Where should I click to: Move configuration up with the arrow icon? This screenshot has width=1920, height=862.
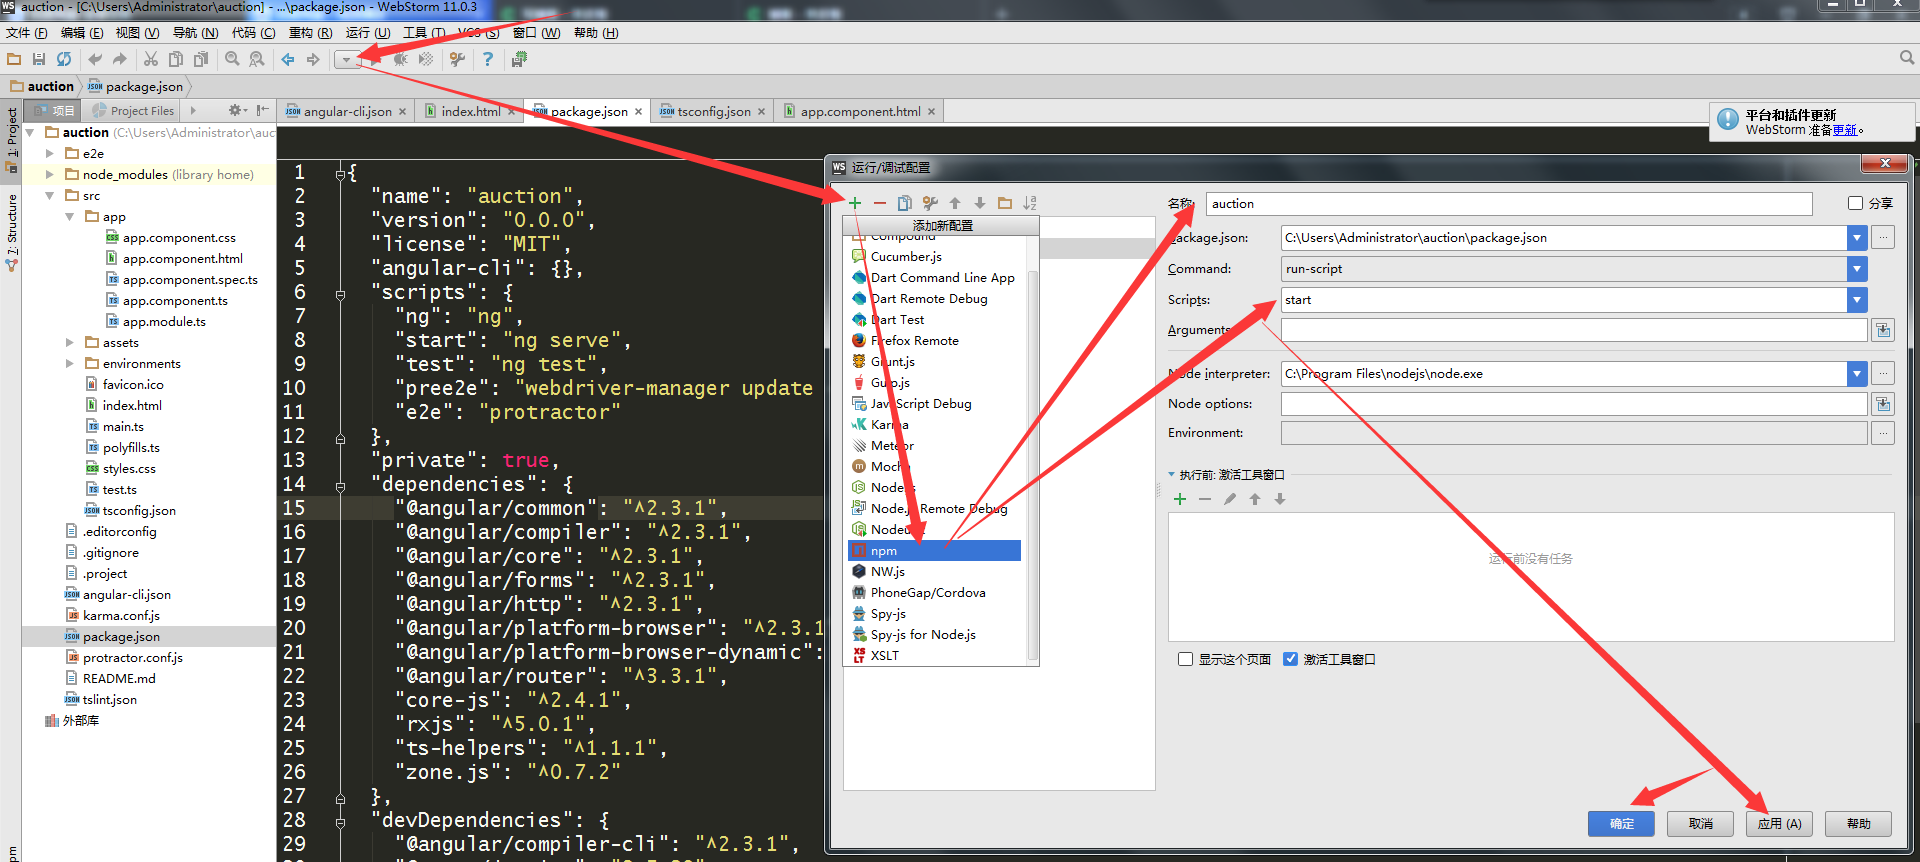point(955,203)
